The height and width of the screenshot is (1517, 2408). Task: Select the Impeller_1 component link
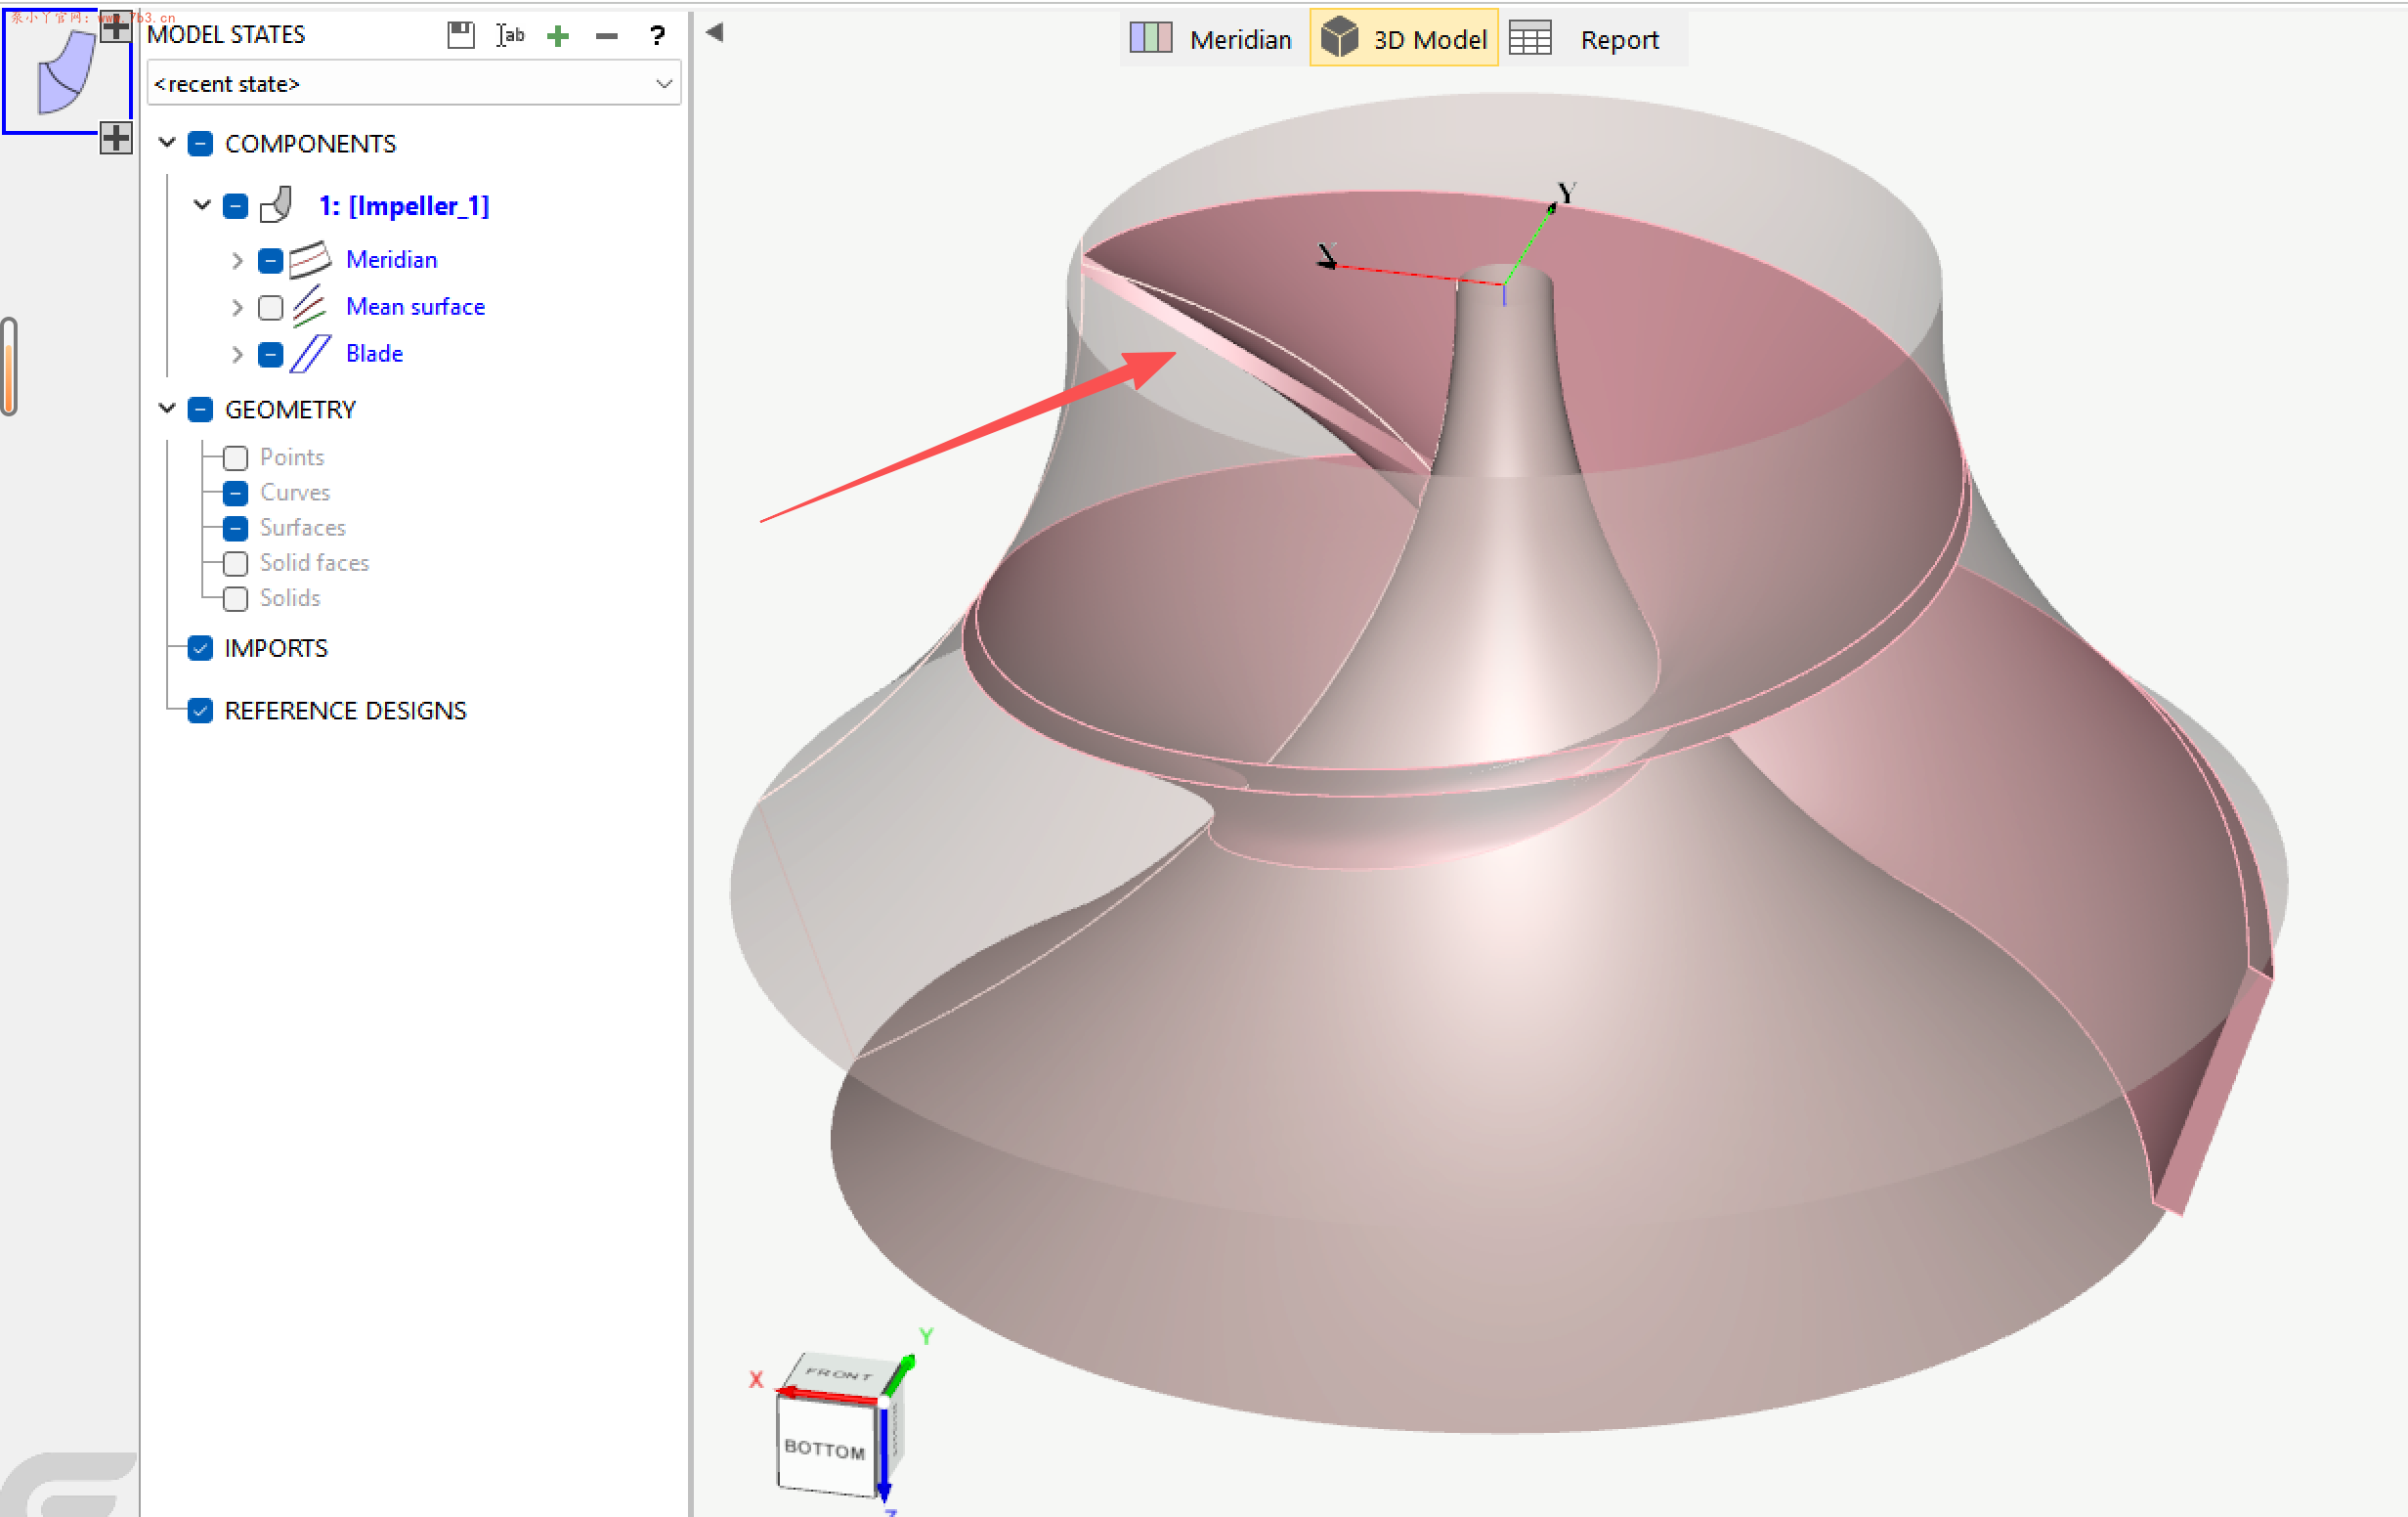click(403, 206)
